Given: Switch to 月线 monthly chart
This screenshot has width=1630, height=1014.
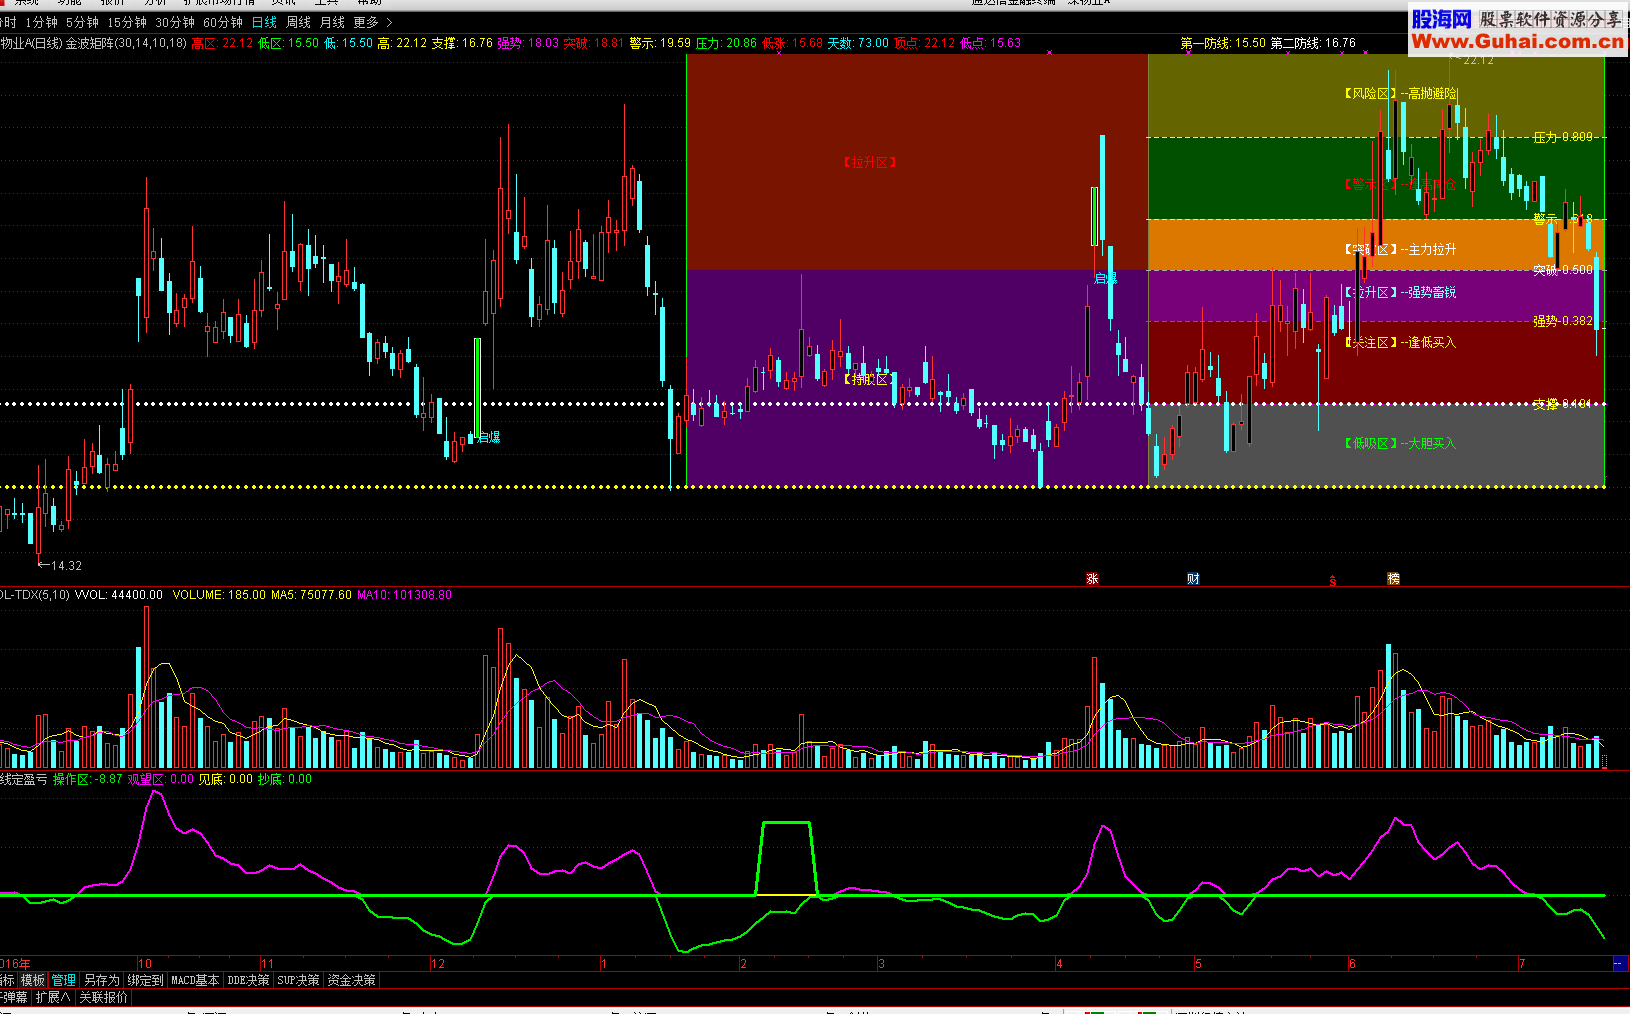Looking at the screenshot, I should pyautogui.click(x=332, y=22).
